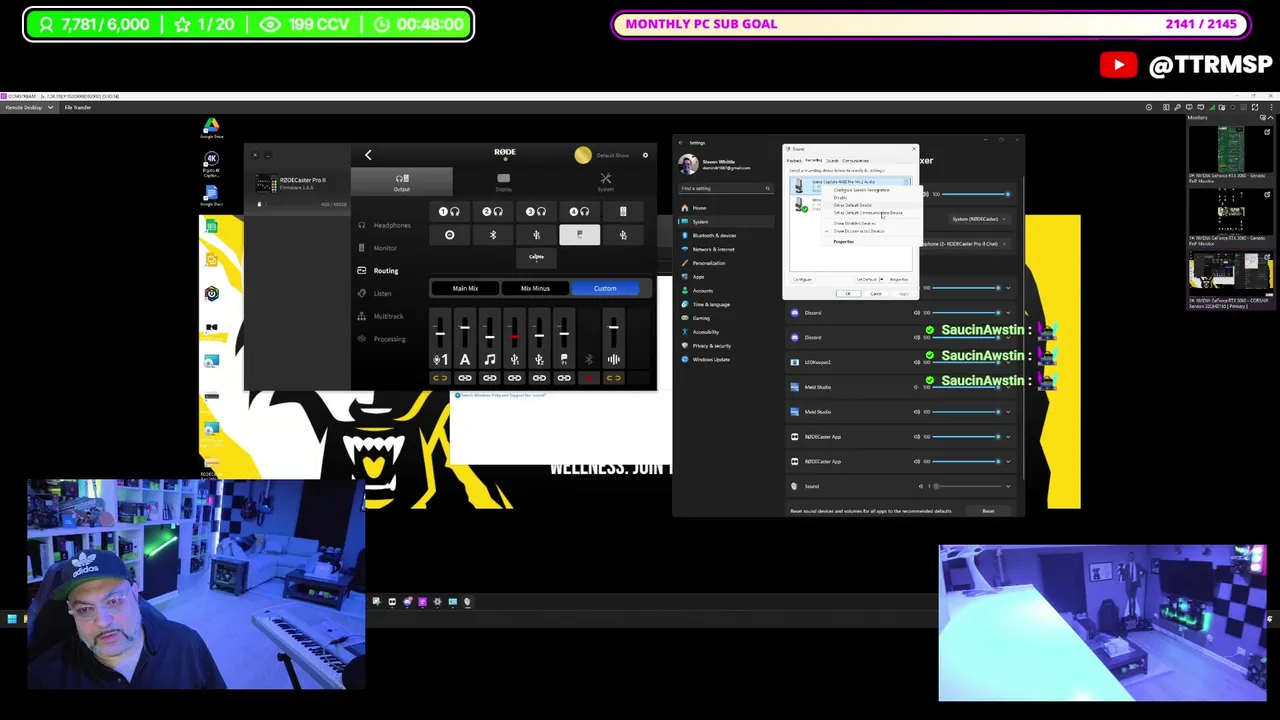Expand the Sound row in volume mixer

[x=1008, y=487]
